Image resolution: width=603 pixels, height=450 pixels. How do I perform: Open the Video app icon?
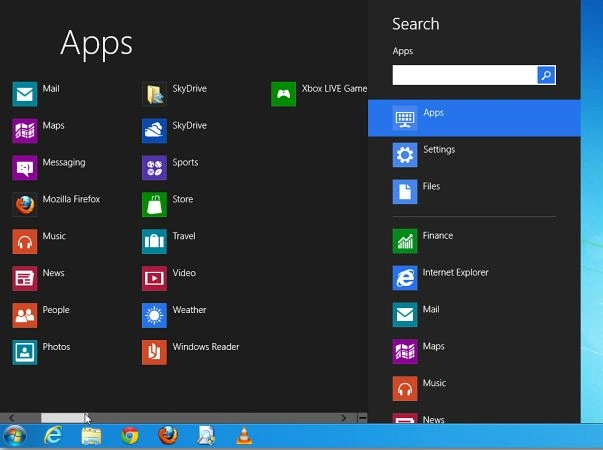click(154, 278)
